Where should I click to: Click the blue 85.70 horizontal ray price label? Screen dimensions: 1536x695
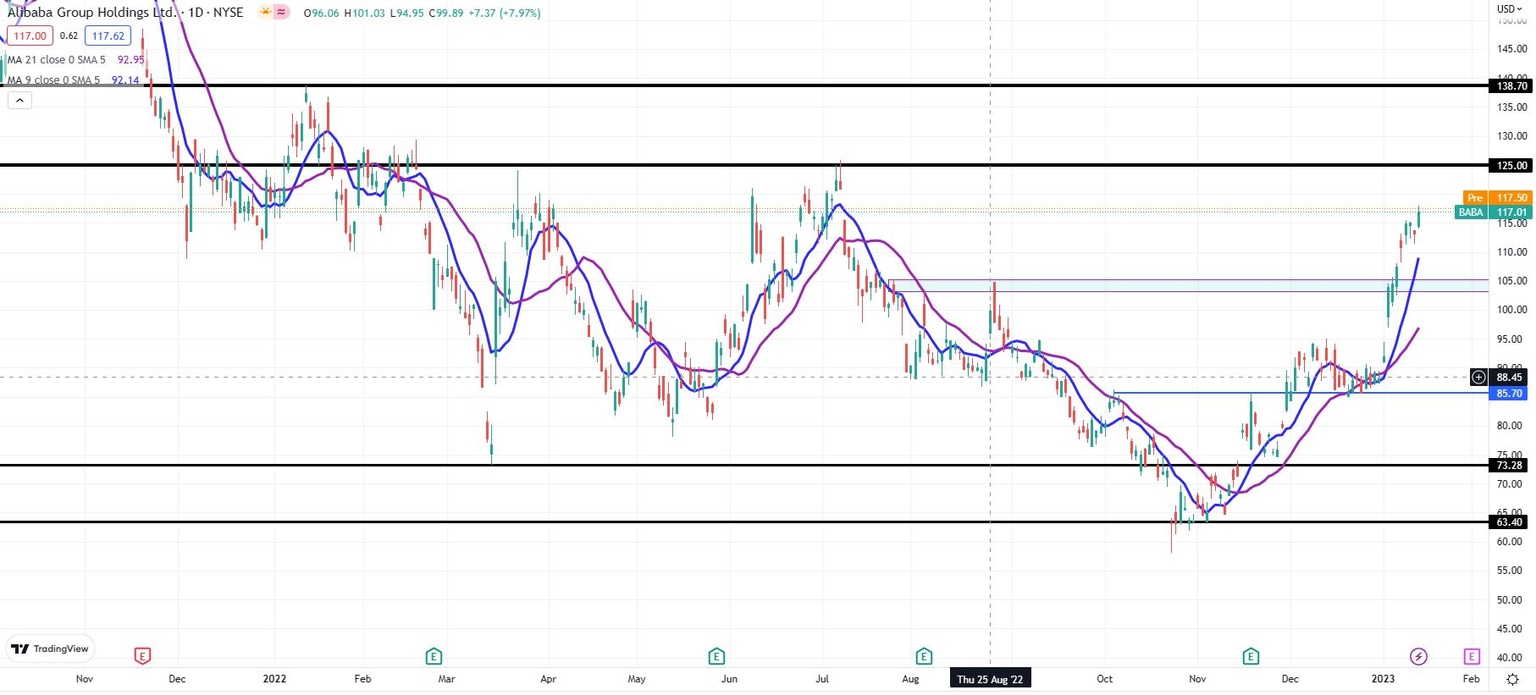[x=1510, y=393]
